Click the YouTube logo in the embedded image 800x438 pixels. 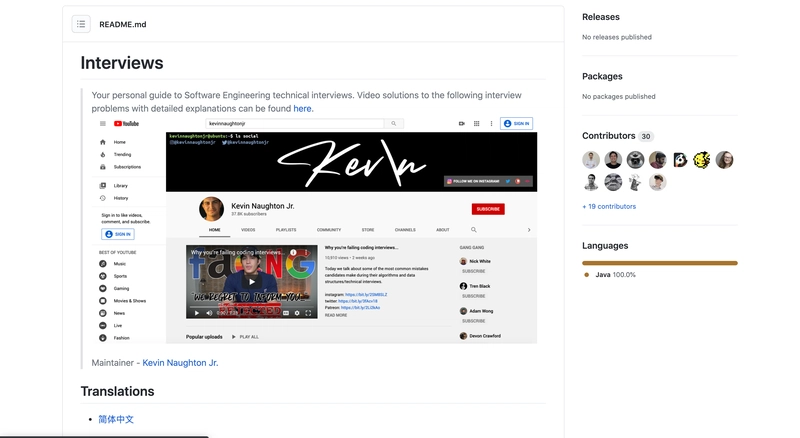point(126,124)
